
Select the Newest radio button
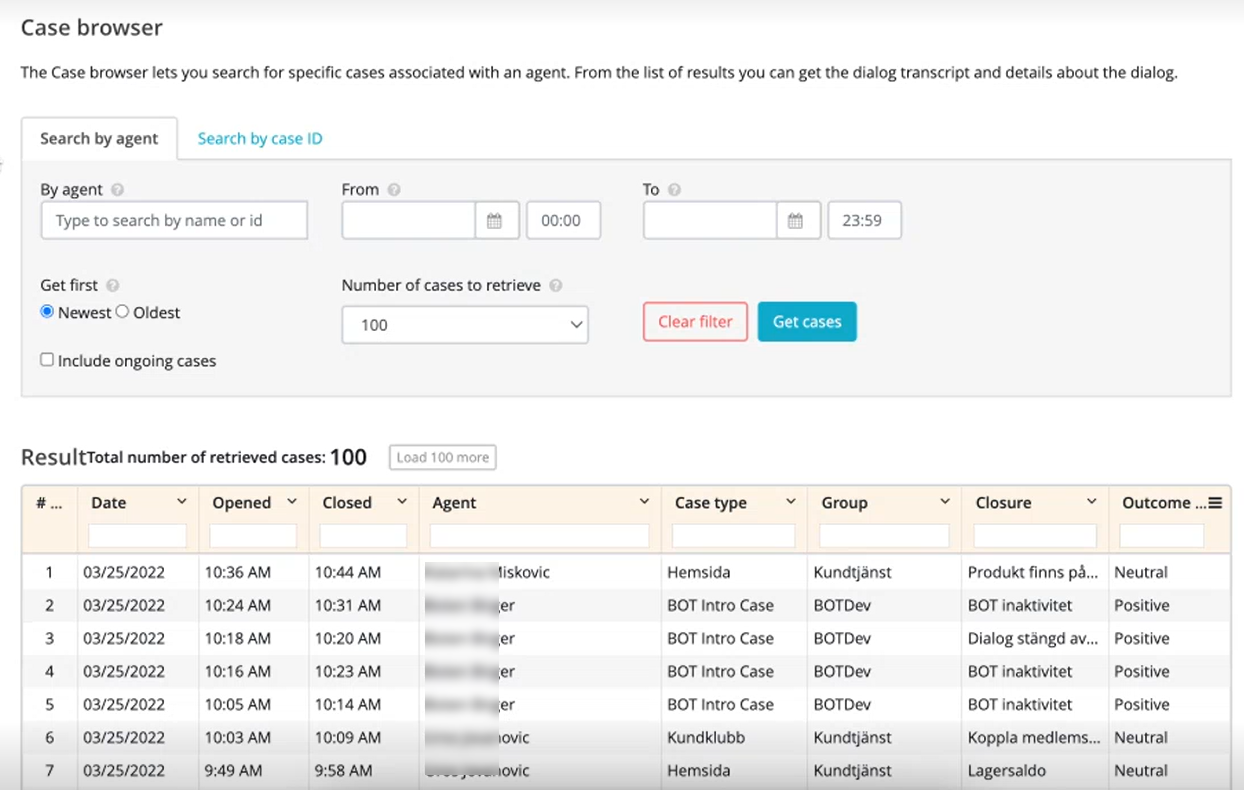pos(47,312)
